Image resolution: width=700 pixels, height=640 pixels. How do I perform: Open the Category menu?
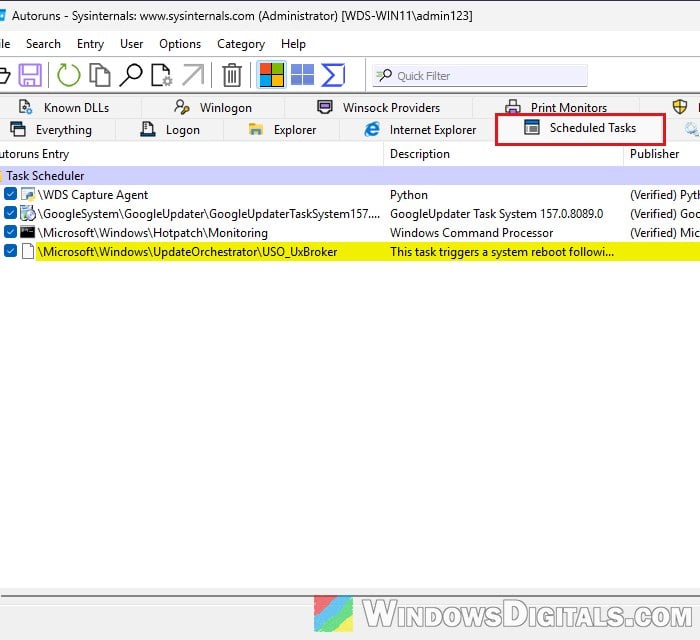(241, 44)
